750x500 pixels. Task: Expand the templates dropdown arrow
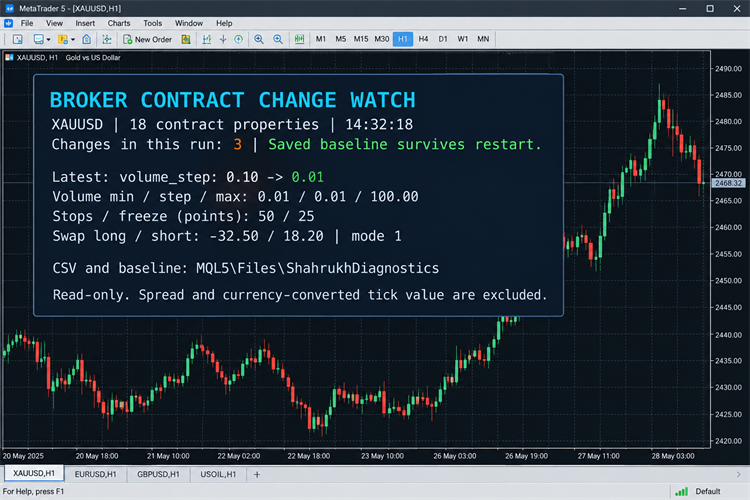[x=73, y=40]
